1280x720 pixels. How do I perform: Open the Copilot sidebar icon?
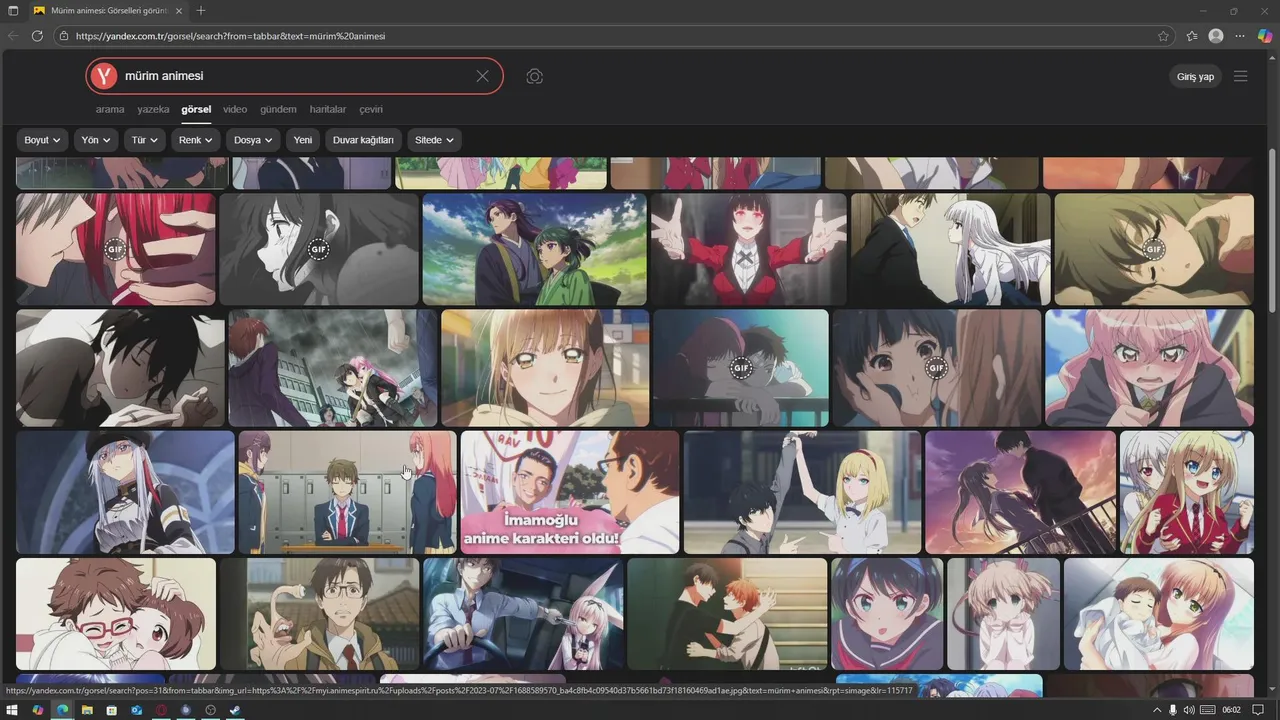click(x=1265, y=36)
